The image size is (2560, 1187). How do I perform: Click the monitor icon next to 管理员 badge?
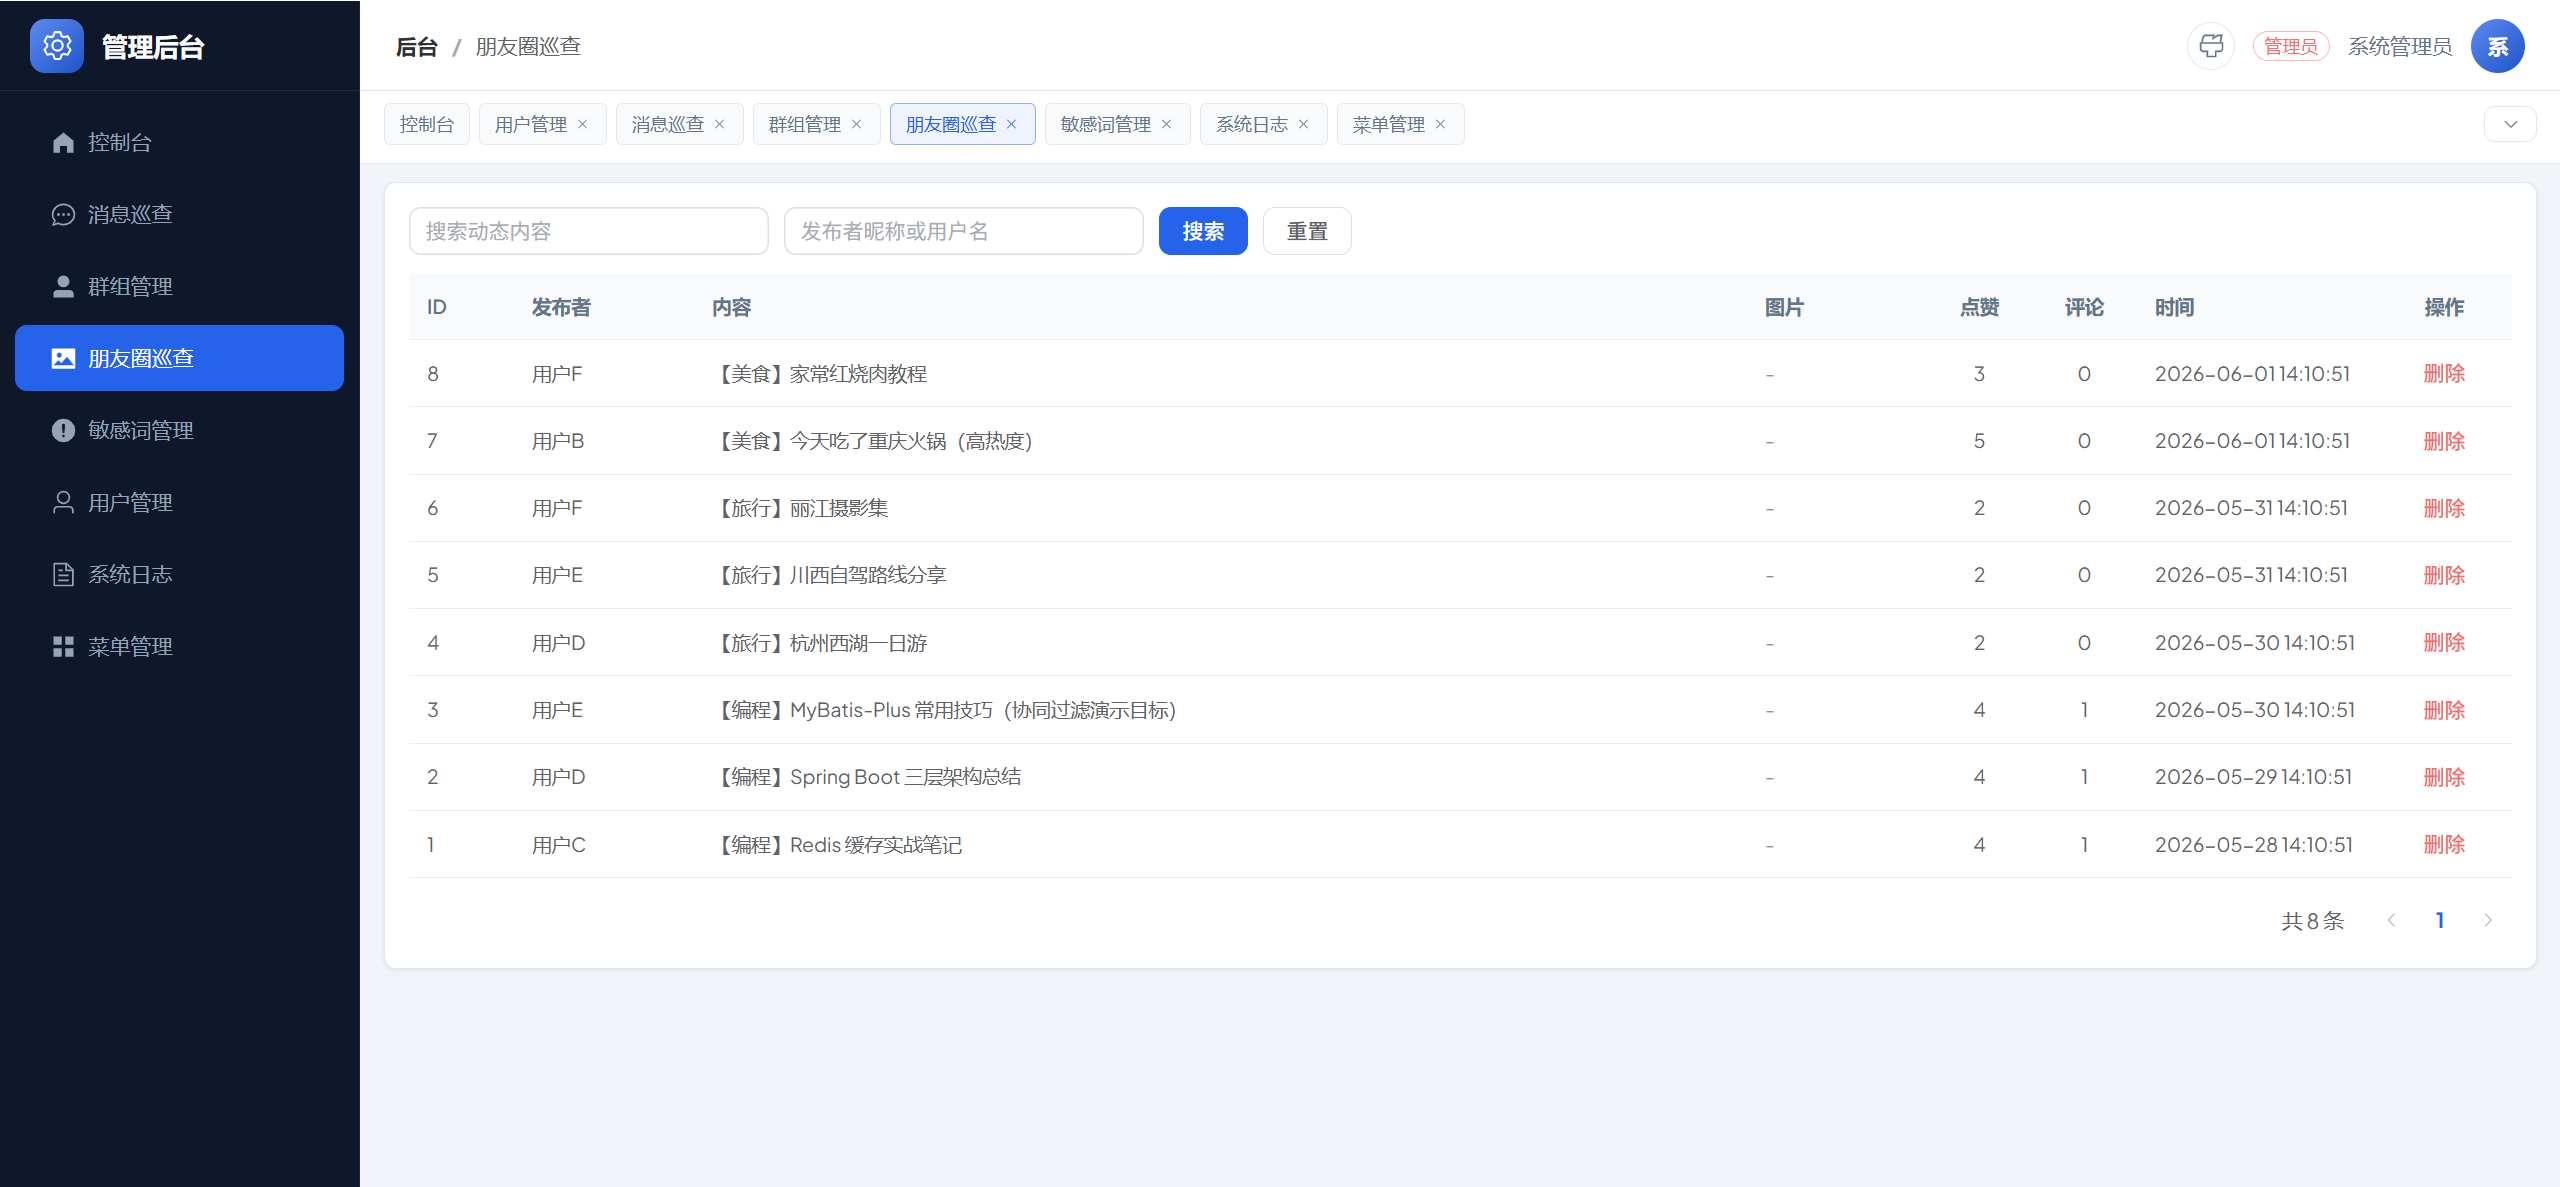2211,46
